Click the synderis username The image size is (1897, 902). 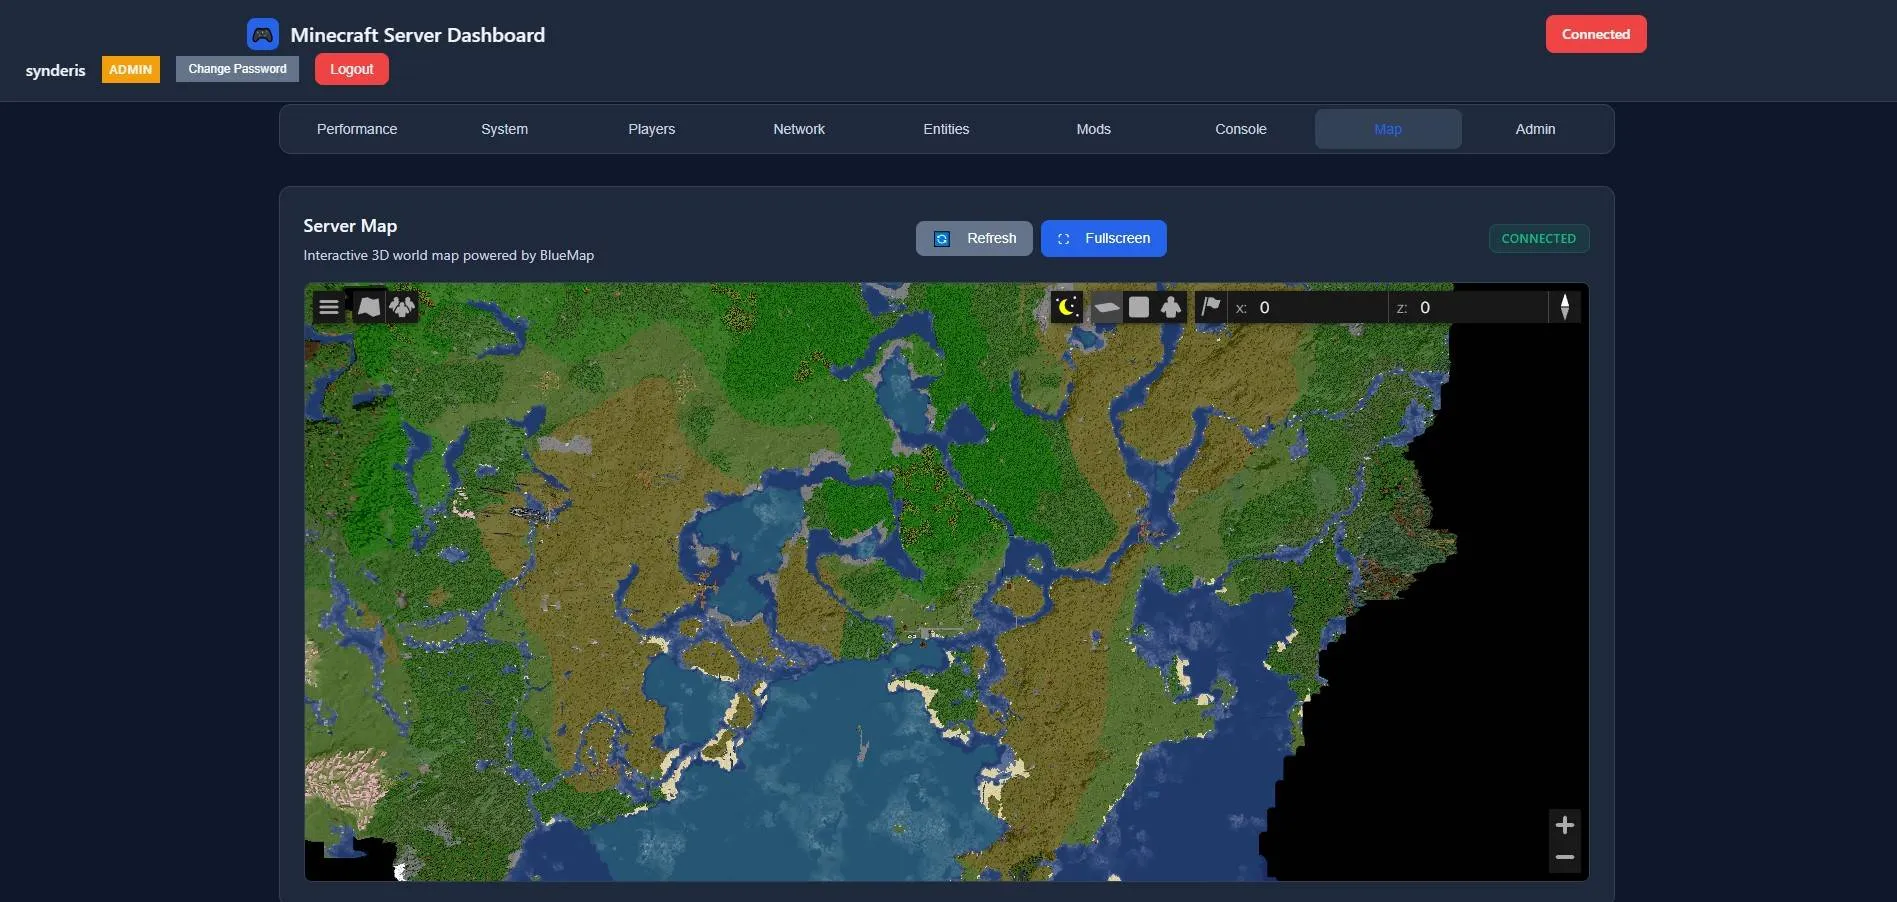[x=56, y=70]
